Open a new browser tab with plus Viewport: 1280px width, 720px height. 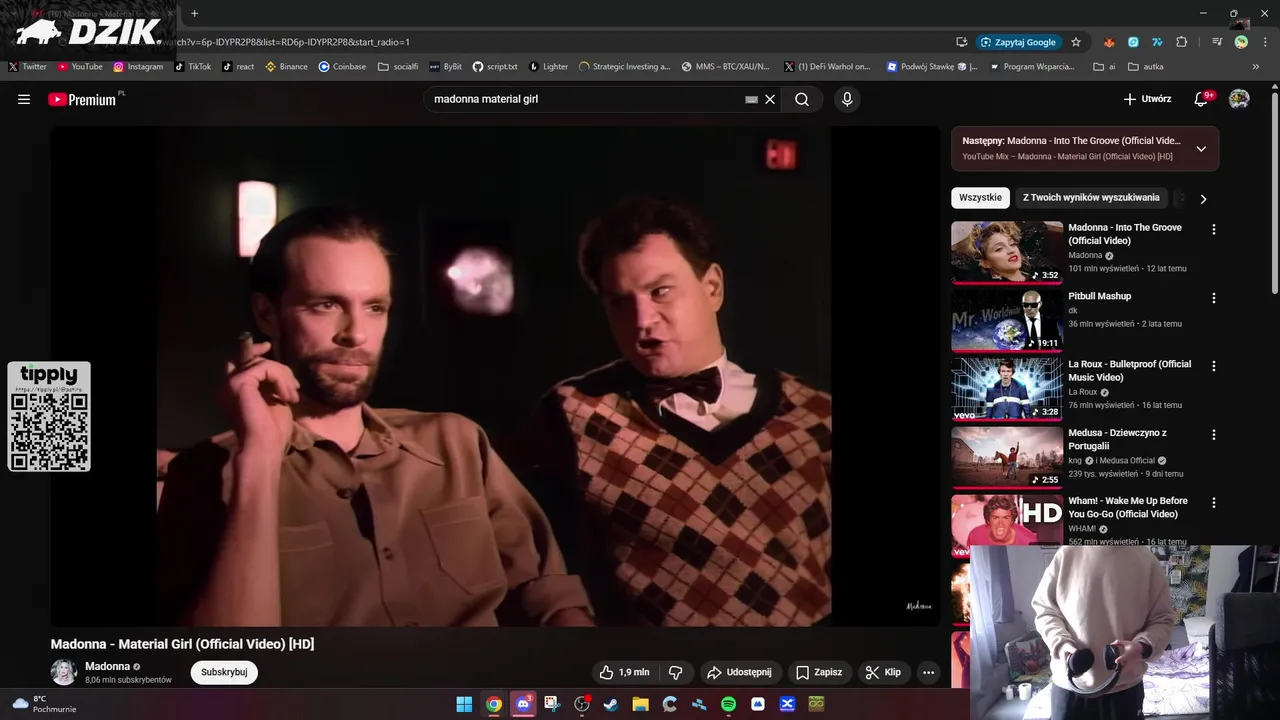point(194,14)
